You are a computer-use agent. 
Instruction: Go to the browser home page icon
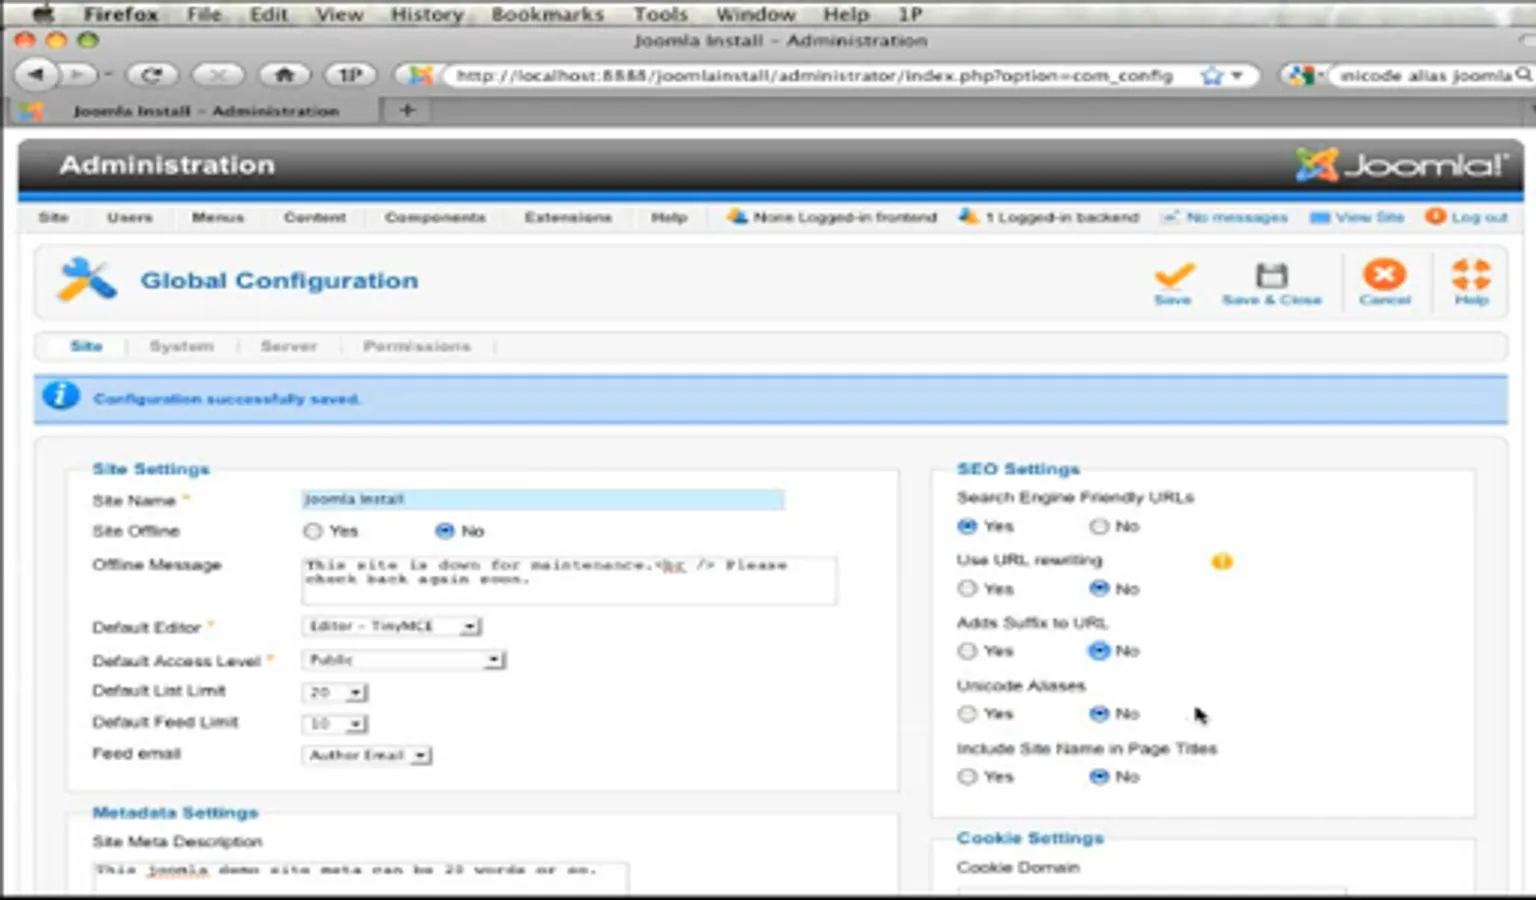[285, 75]
